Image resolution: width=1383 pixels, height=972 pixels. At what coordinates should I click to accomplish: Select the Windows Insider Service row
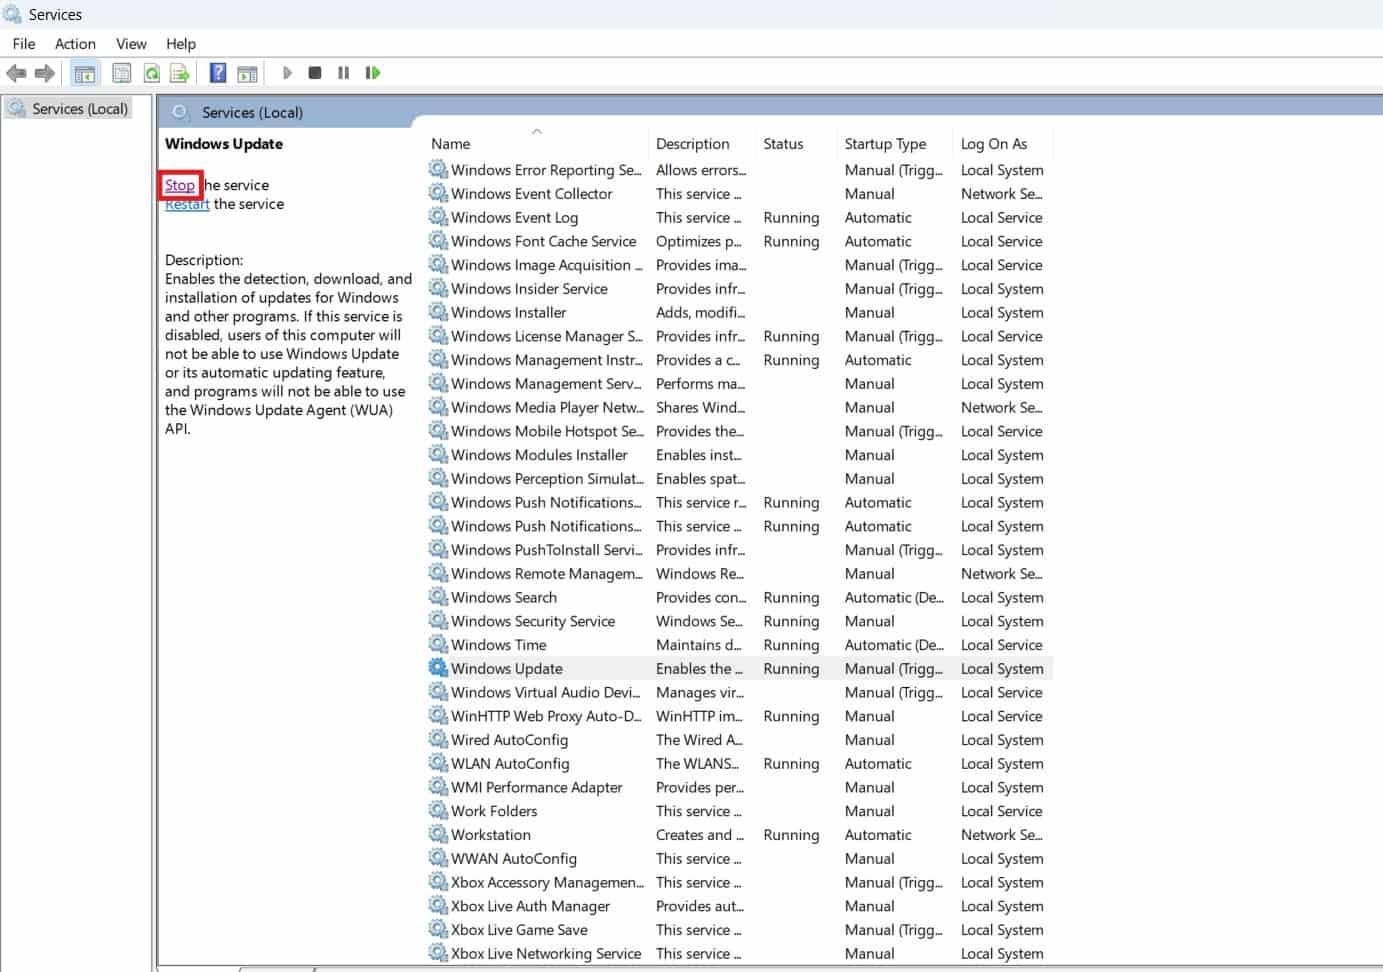[740, 289]
